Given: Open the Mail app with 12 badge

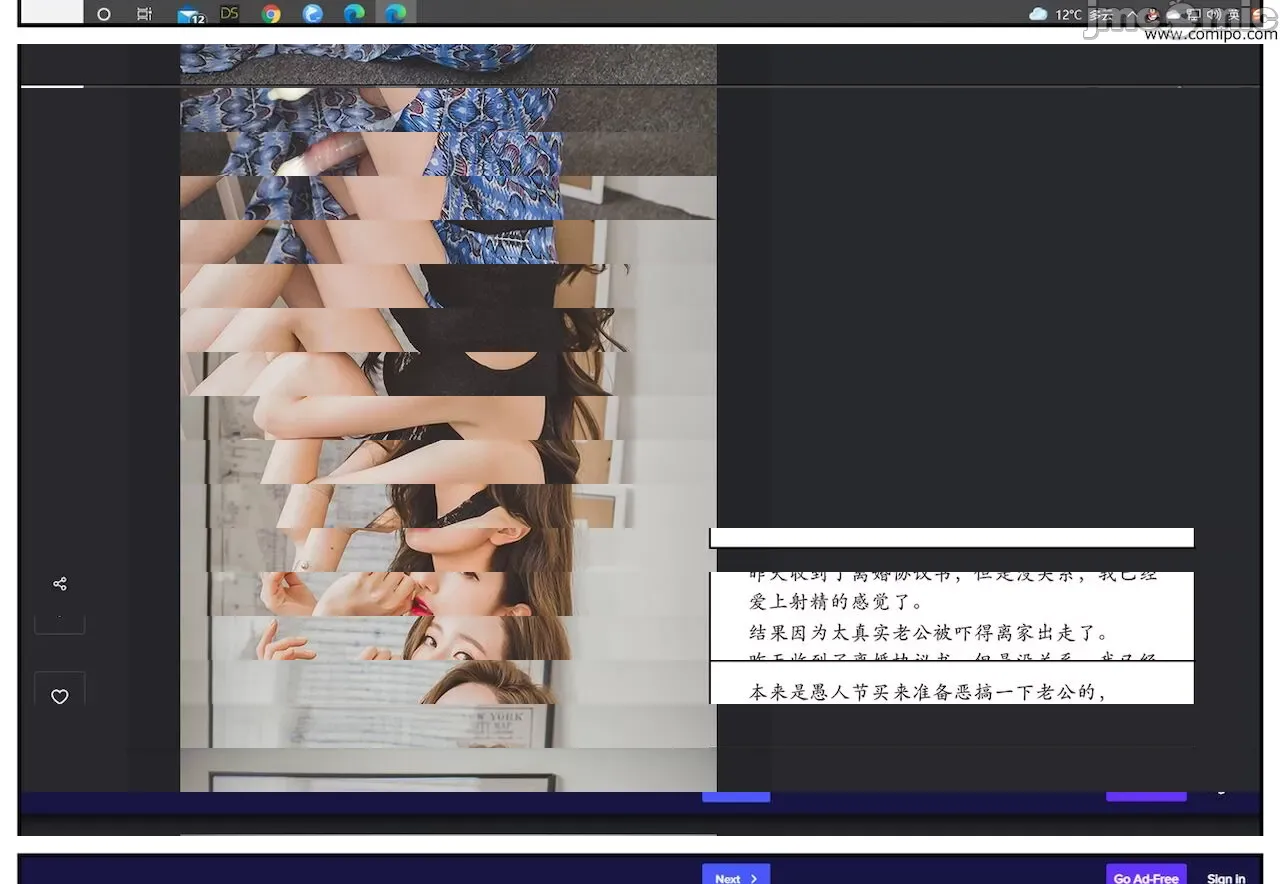Looking at the screenshot, I should (189, 15).
